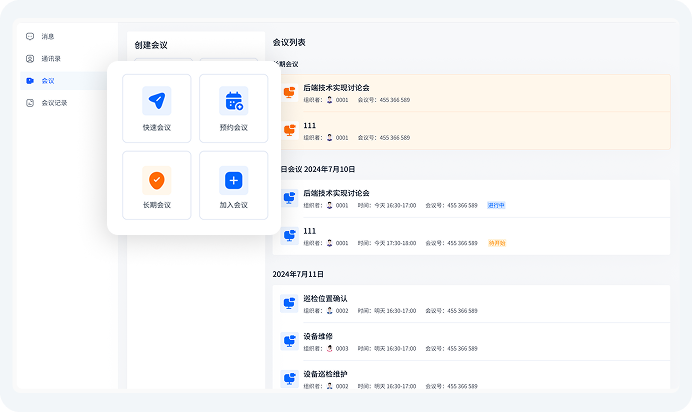The height and width of the screenshot is (412, 692).
Task: Click the 会议列表 heading
Action: 289,42
